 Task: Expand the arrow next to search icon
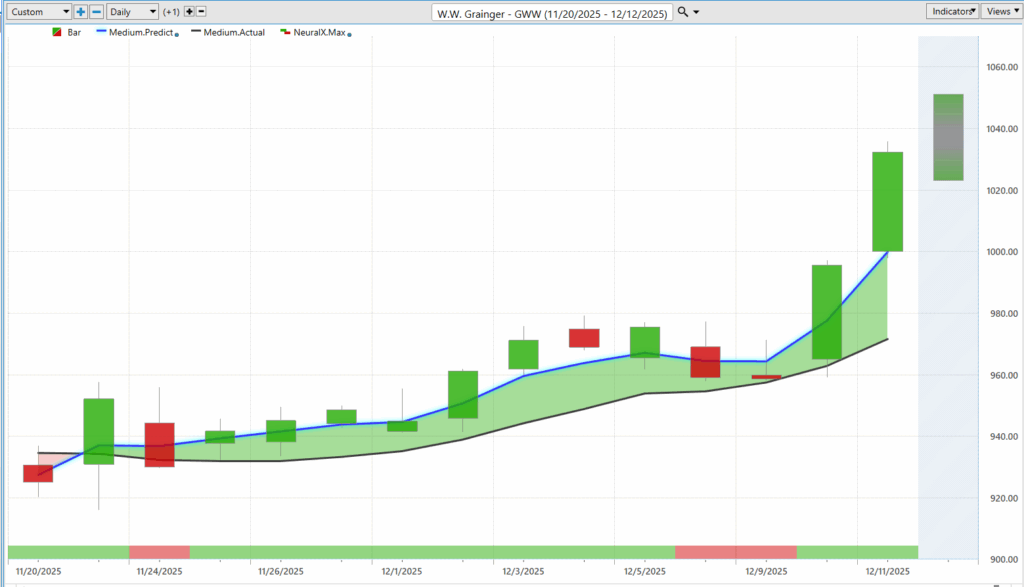696,12
